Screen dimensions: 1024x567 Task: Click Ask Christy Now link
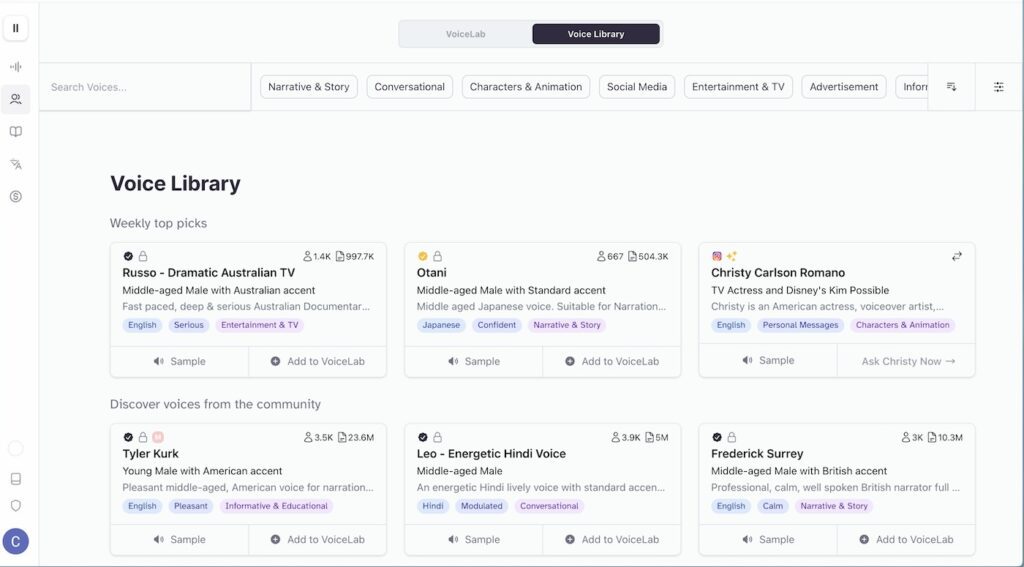pos(907,361)
